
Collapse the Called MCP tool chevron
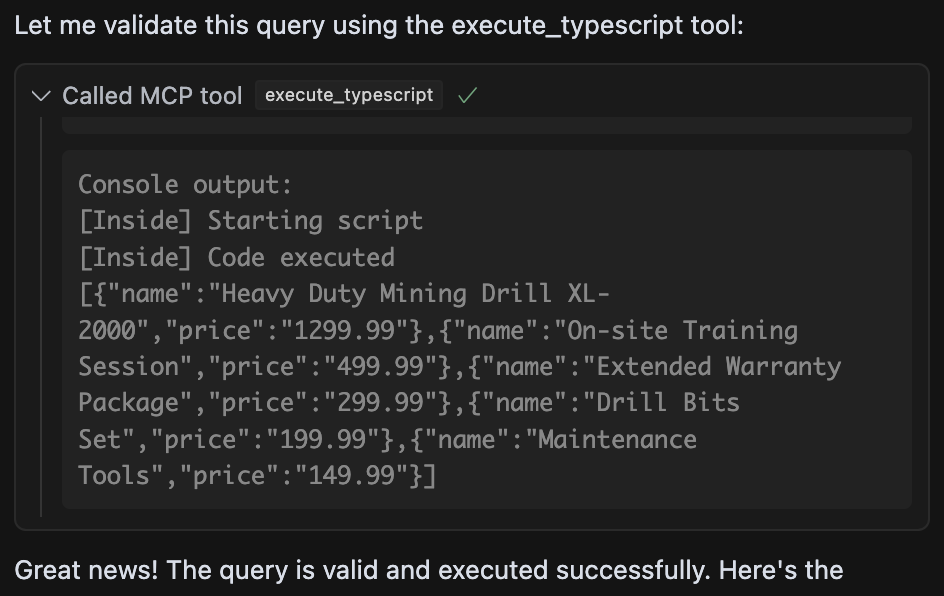tap(41, 96)
